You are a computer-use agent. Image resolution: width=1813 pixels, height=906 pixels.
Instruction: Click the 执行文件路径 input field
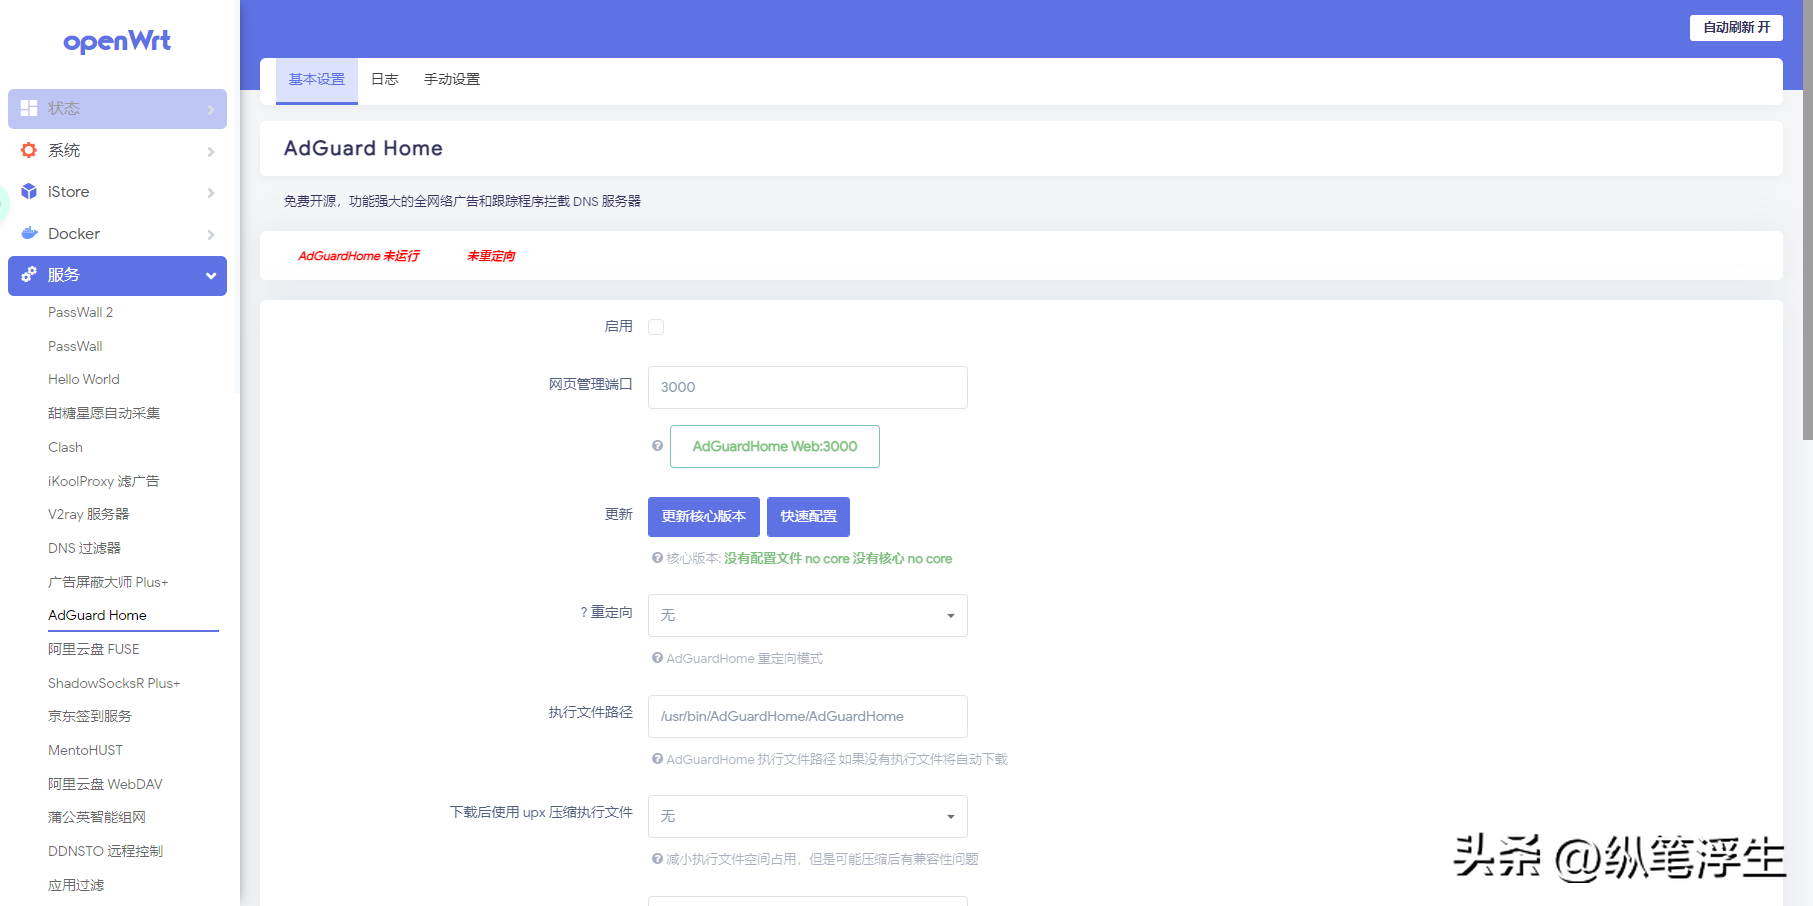[x=808, y=716]
